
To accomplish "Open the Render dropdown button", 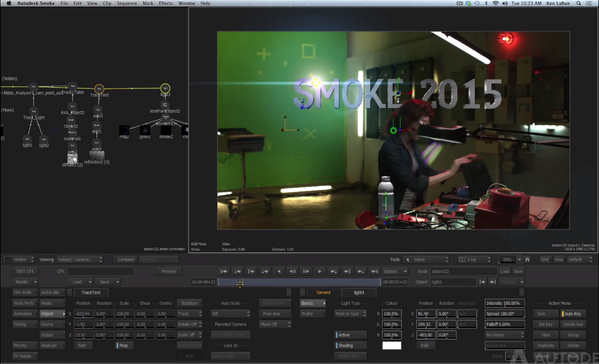I will (25, 282).
